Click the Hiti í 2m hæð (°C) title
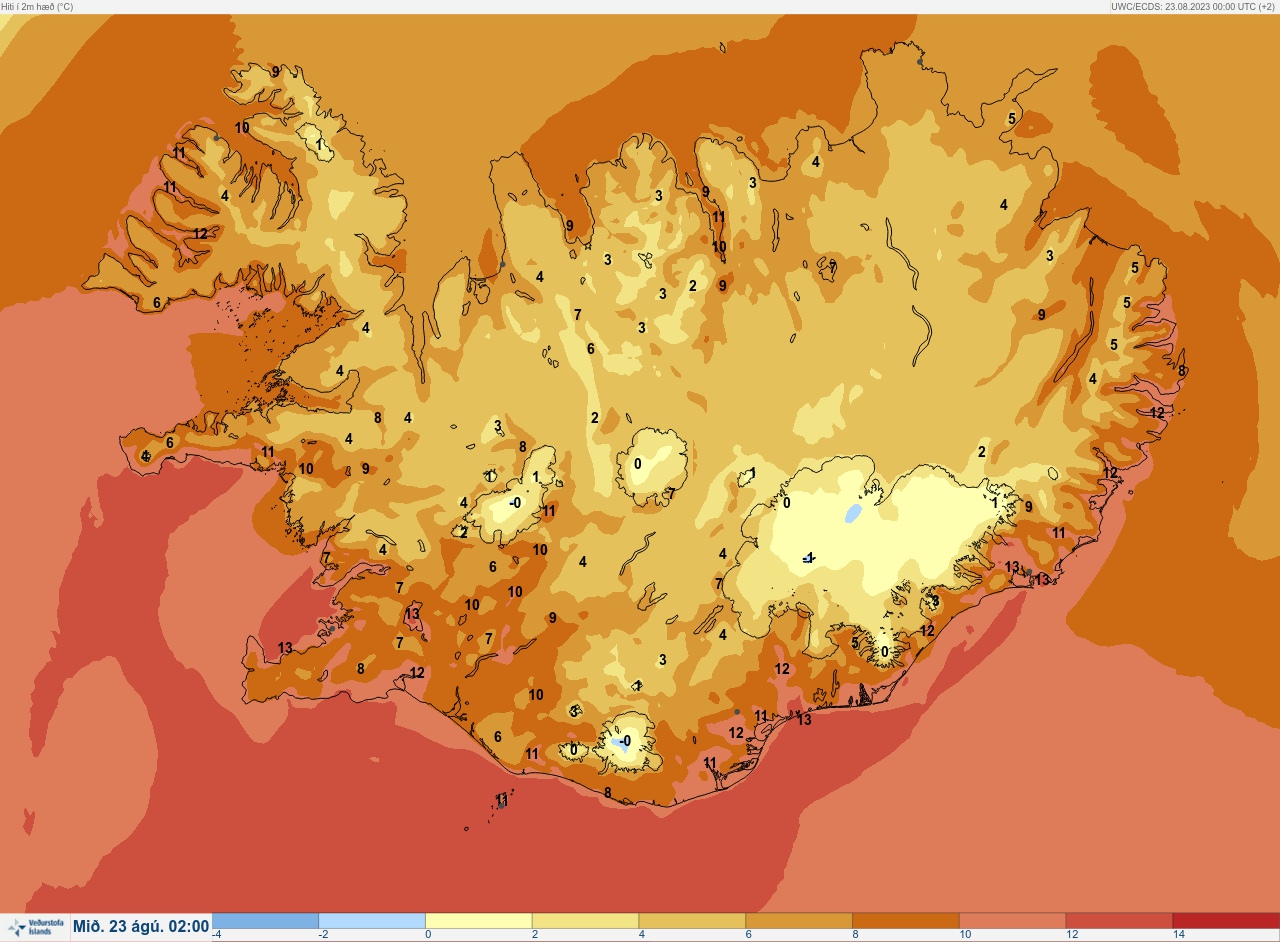Image resolution: width=1280 pixels, height=942 pixels. point(38,6)
